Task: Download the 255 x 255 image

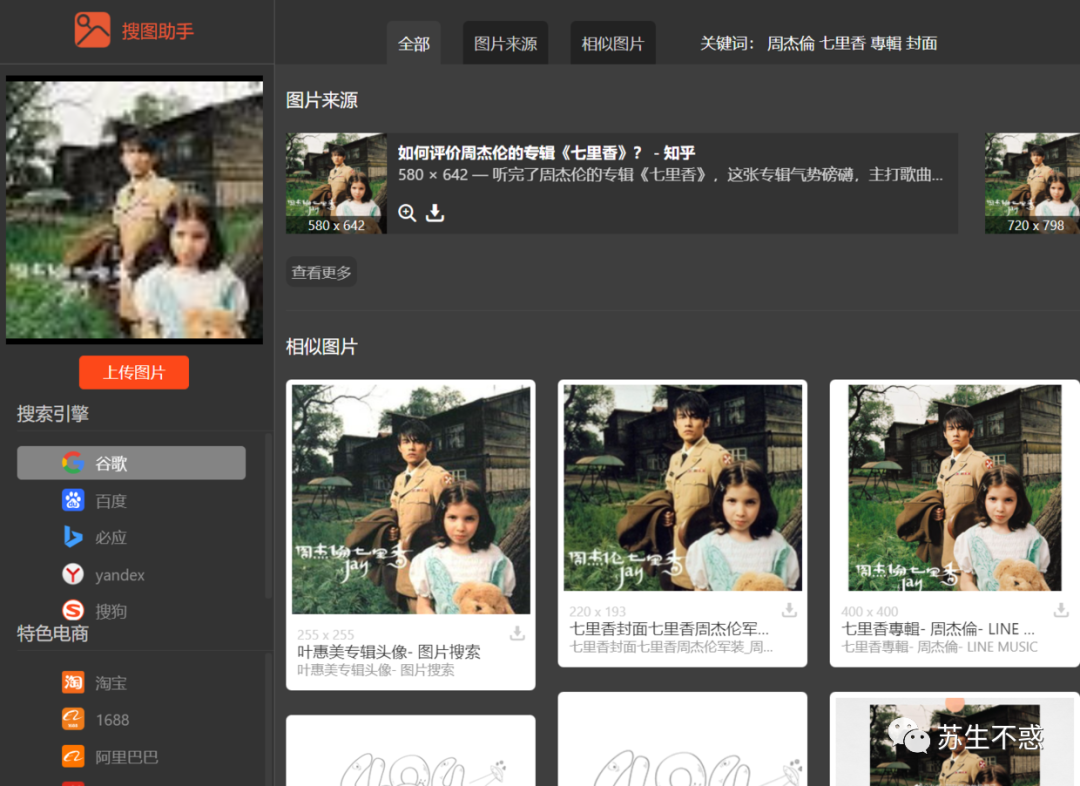Action: (x=517, y=633)
